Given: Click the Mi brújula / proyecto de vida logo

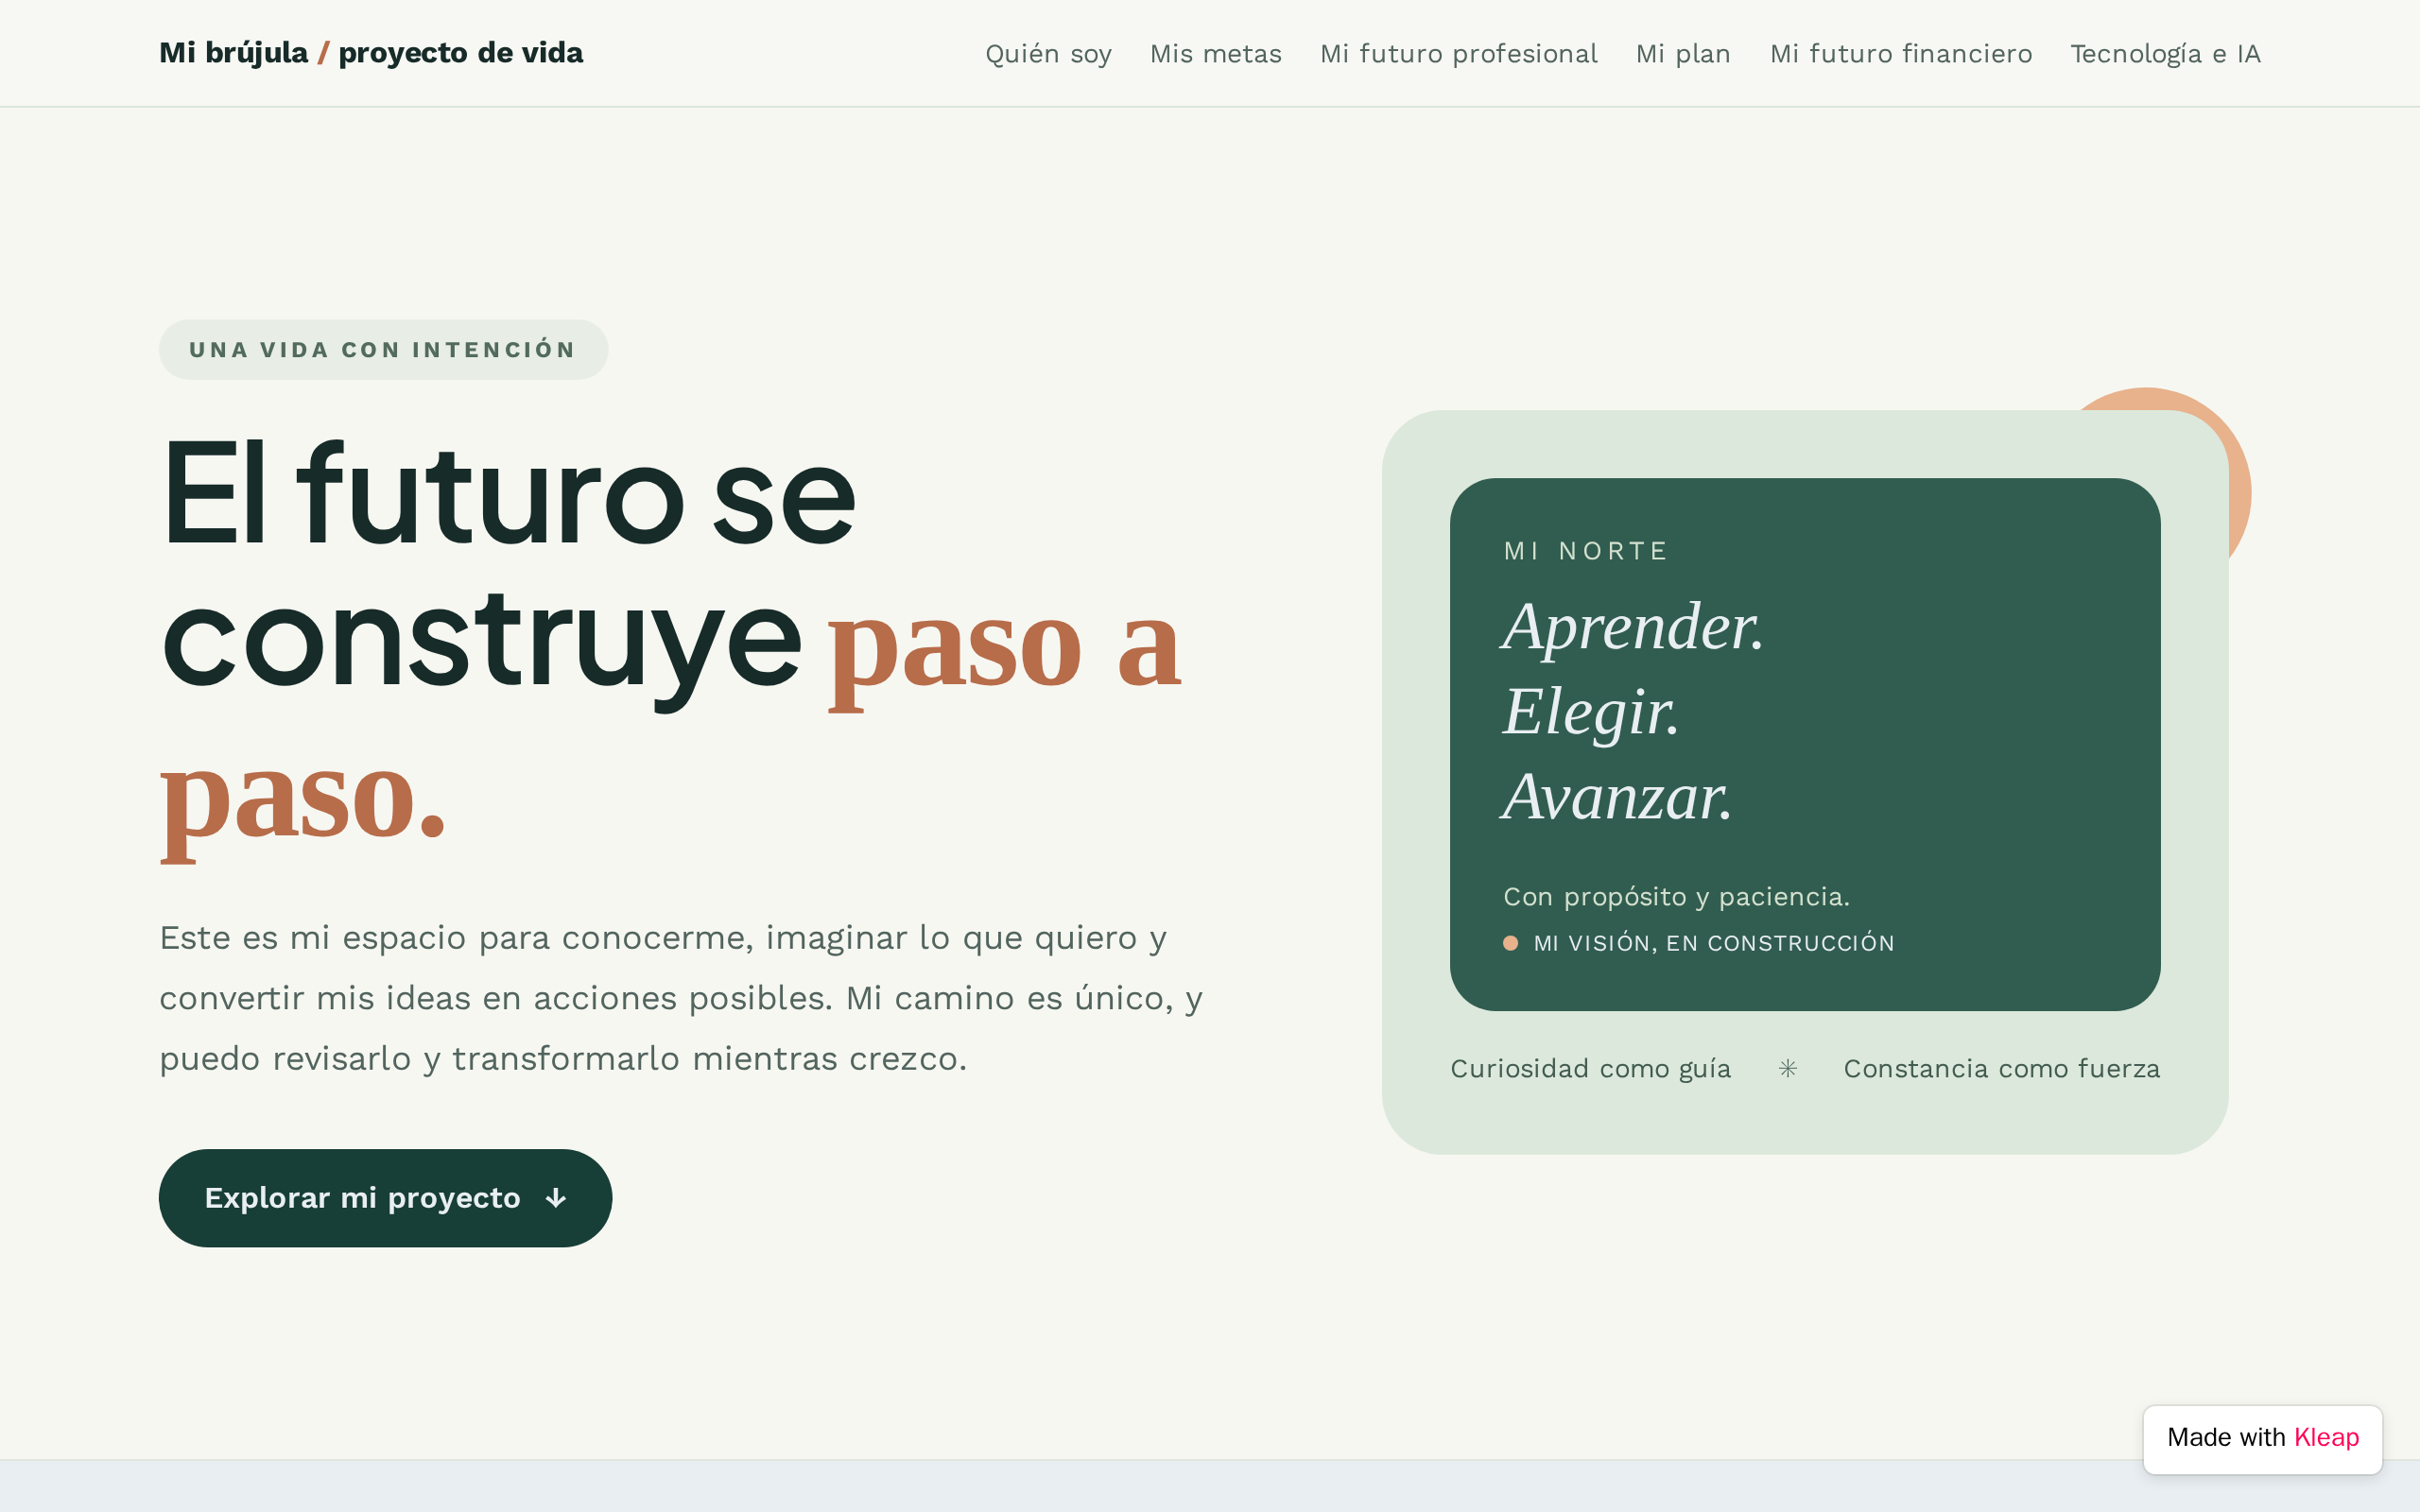Looking at the screenshot, I should [x=371, y=53].
